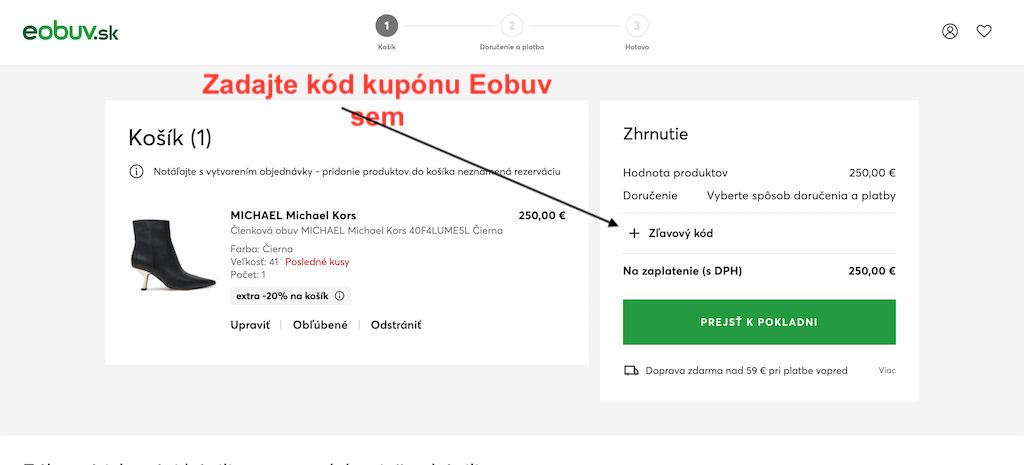
Task: Click the Prejsť k pokladni button
Action: pos(760,322)
